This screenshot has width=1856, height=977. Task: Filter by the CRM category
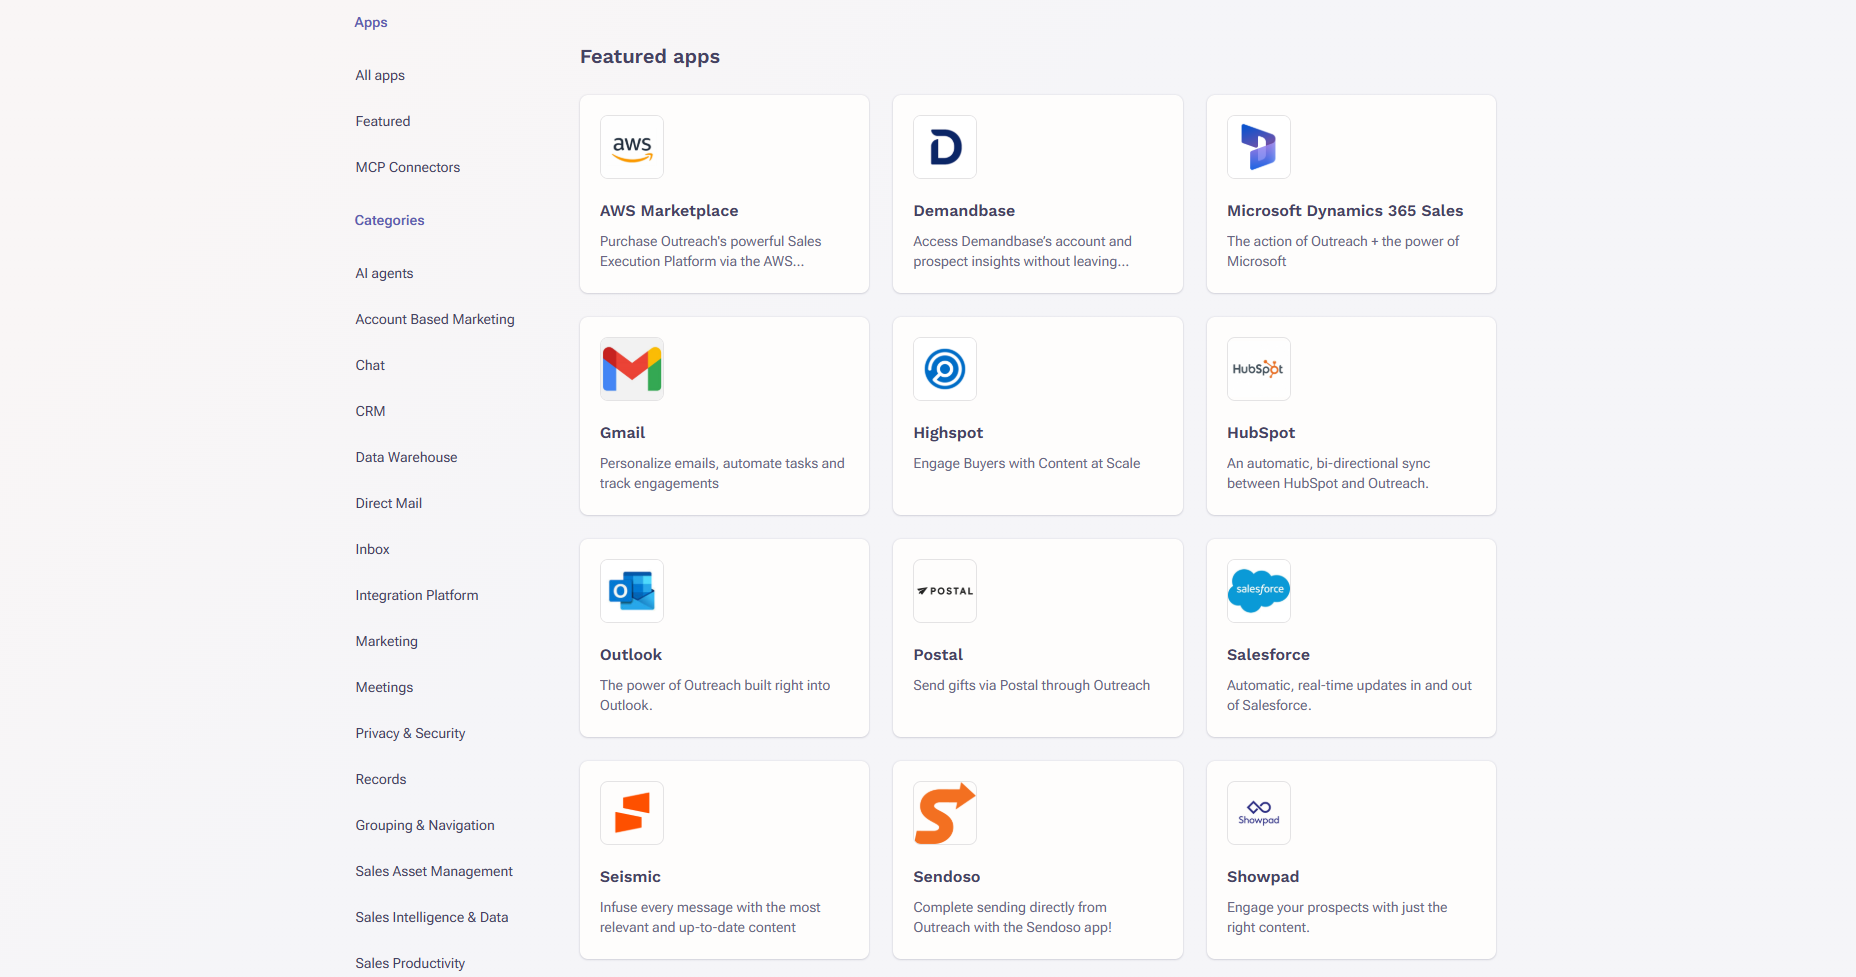click(x=370, y=411)
